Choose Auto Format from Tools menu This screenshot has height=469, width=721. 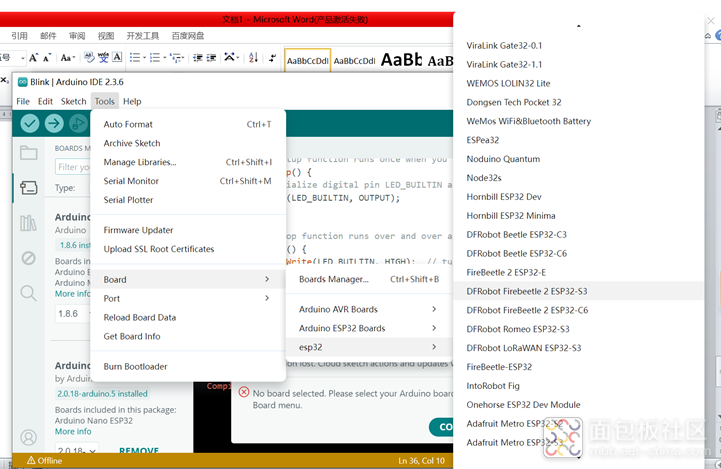128,124
